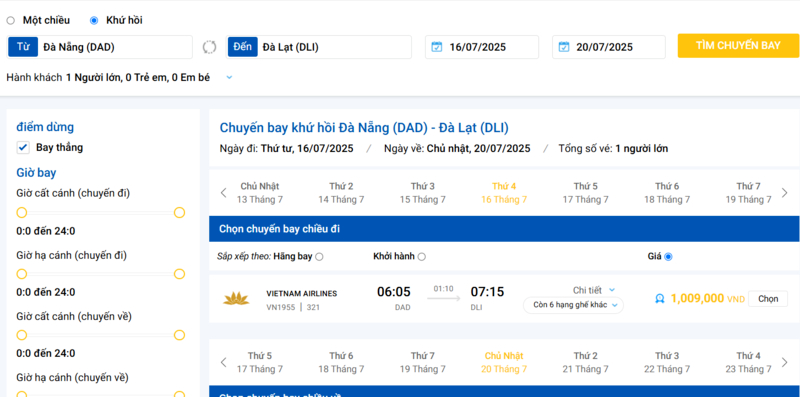Go to previous week in return date strip
The width and height of the screenshot is (800, 397).
223,362
